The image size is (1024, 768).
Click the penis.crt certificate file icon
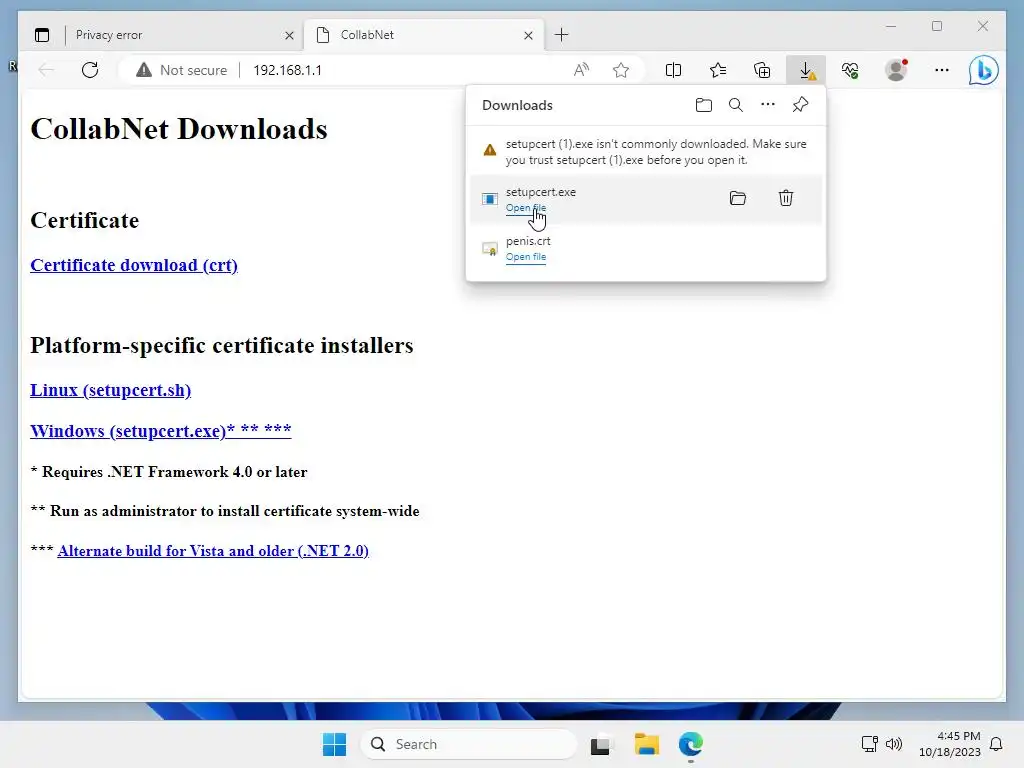pos(490,248)
